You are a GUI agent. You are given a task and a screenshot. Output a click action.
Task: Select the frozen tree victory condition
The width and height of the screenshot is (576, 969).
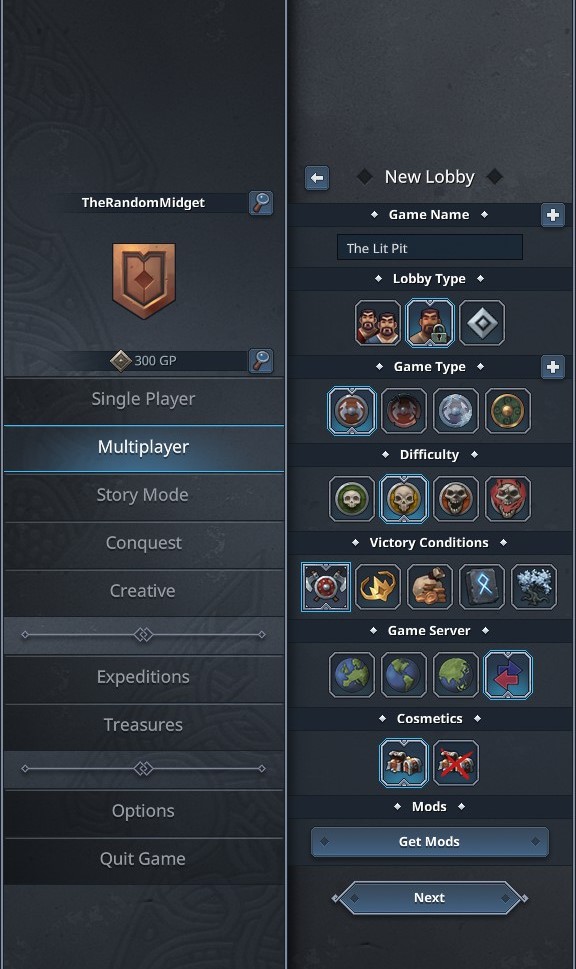click(533, 586)
